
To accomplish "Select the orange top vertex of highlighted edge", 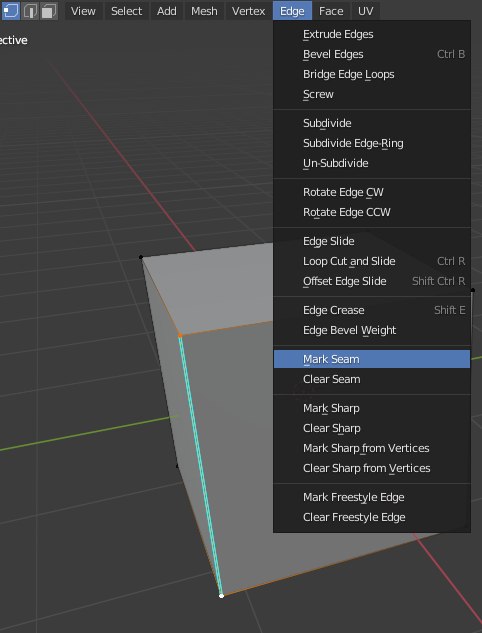I will 180,335.
